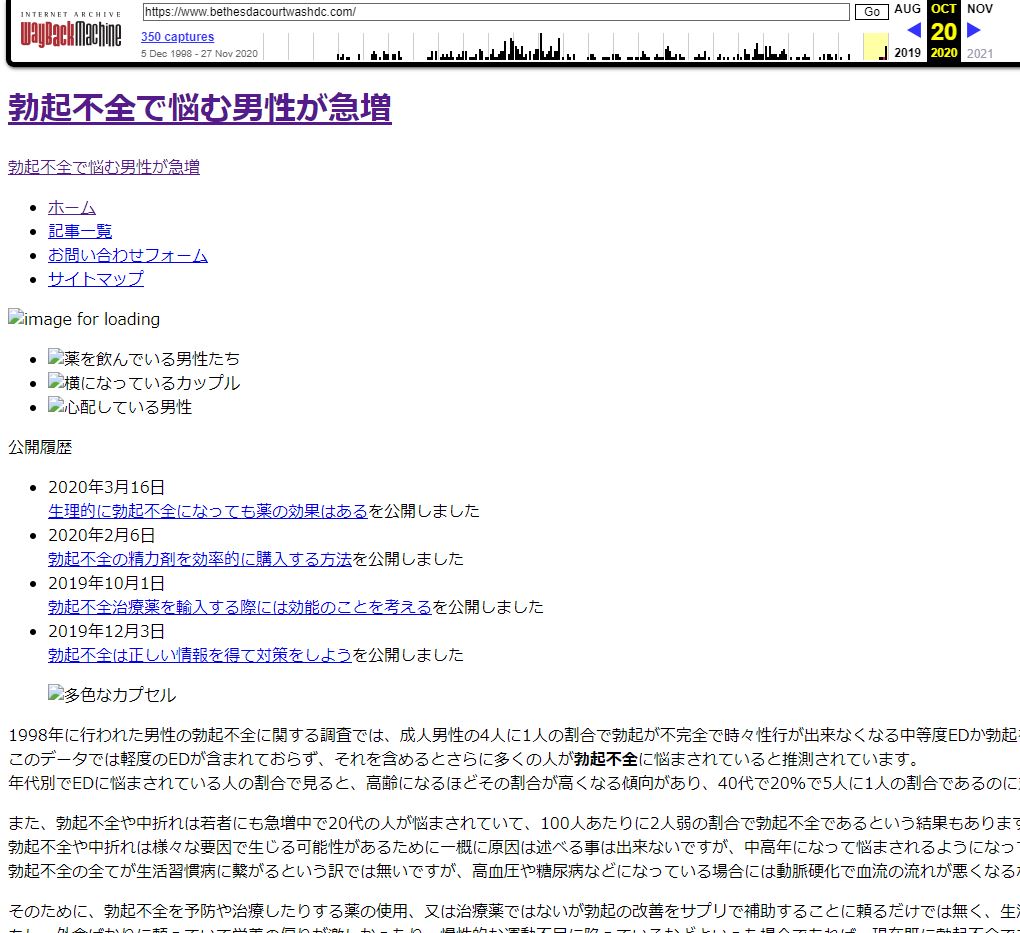Click the large 勃起不全で悩む男性が急増 heading link
The height and width of the screenshot is (933, 1020).
point(200,108)
